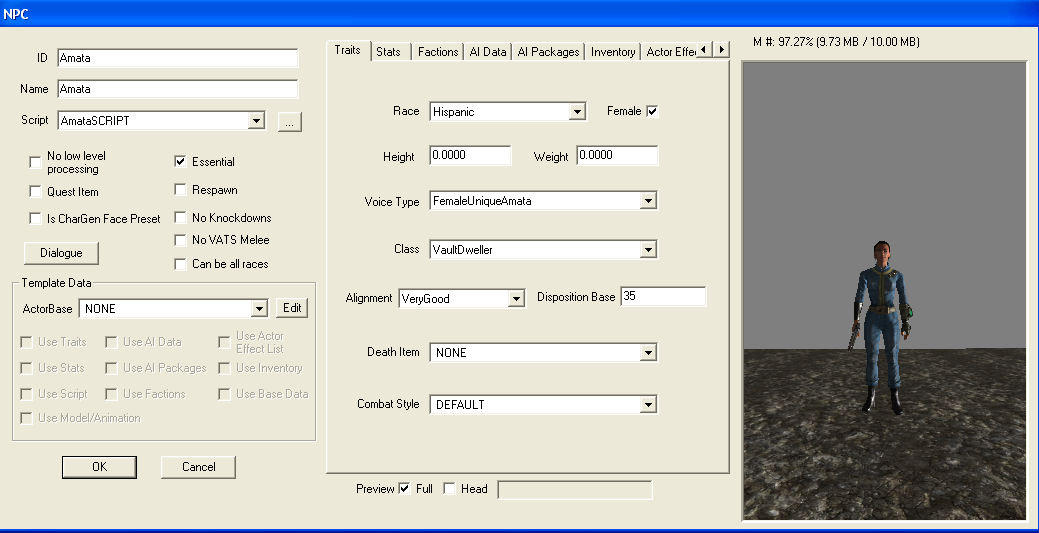The image size is (1039, 533).
Task: Open the Script dropdown
Action: tap(256, 121)
